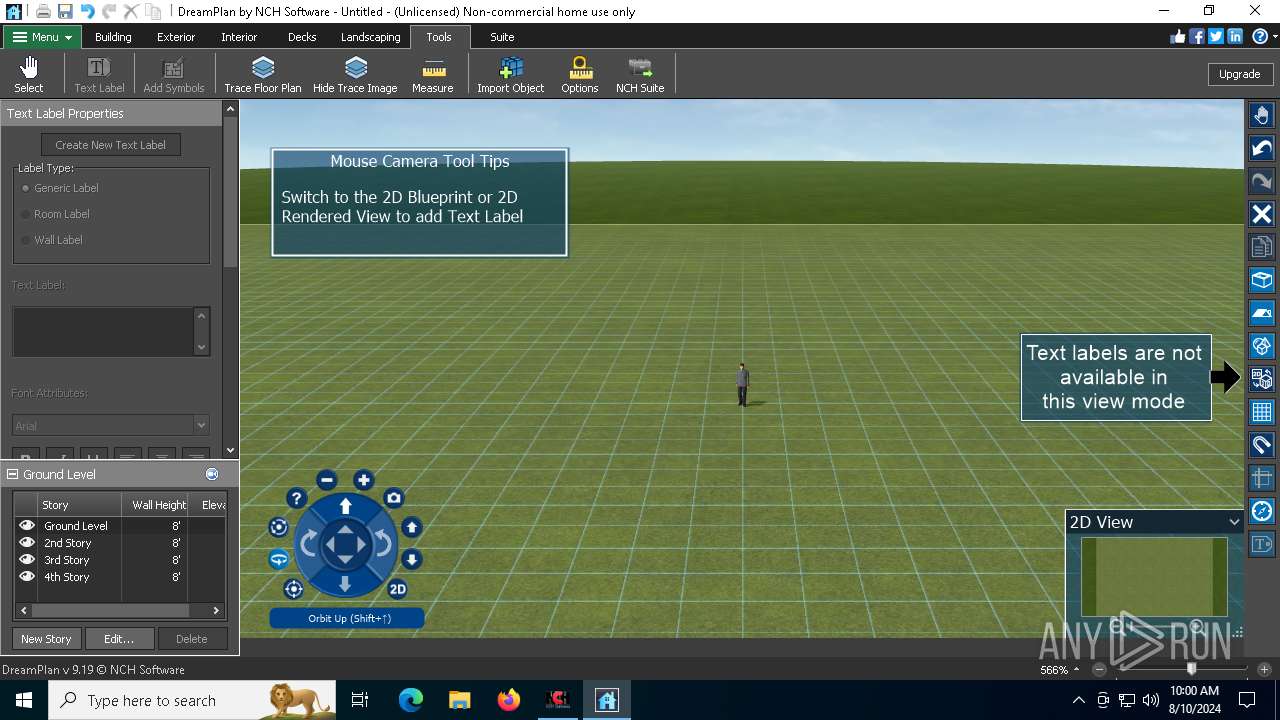Viewport: 1280px width, 720px height.
Task: Click Edit... story button
Action: (119, 639)
